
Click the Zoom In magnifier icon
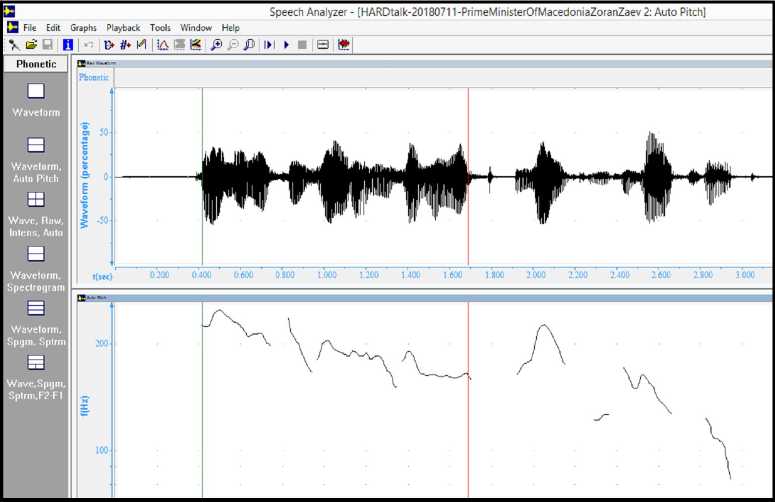coord(217,45)
